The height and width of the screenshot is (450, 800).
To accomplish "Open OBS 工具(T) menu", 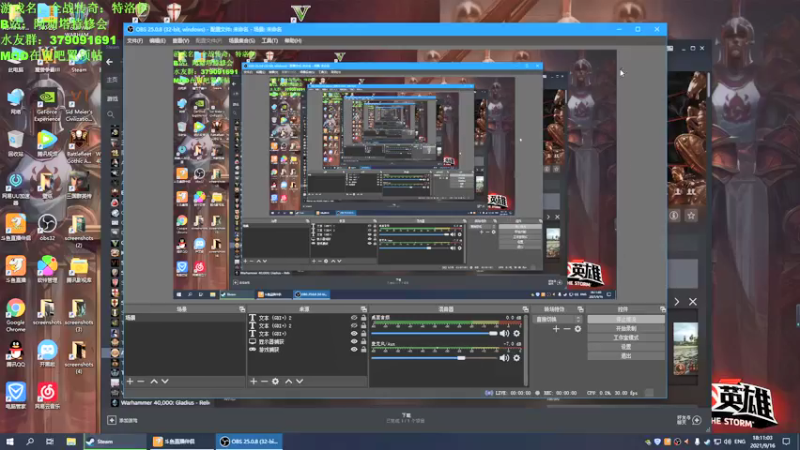I will coord(269,40).
